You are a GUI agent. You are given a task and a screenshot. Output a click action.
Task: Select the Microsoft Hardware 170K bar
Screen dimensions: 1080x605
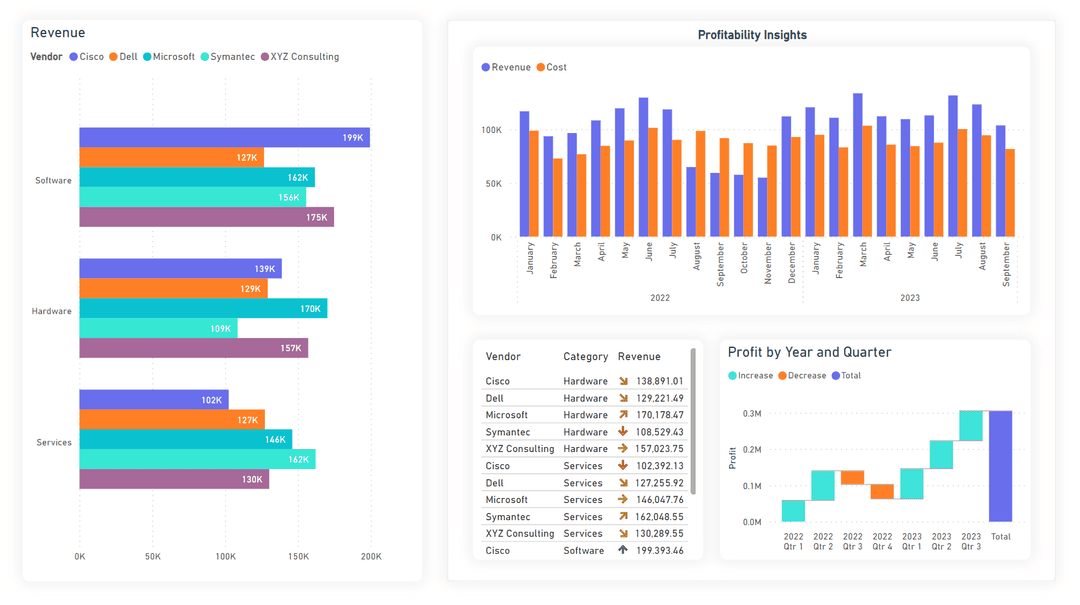click(203, 309)
